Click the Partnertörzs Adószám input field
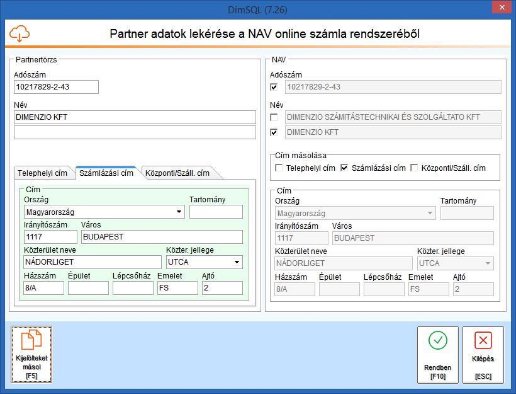Screen dimensions: 516x394 pyautogui.click(x=56, y=87)
